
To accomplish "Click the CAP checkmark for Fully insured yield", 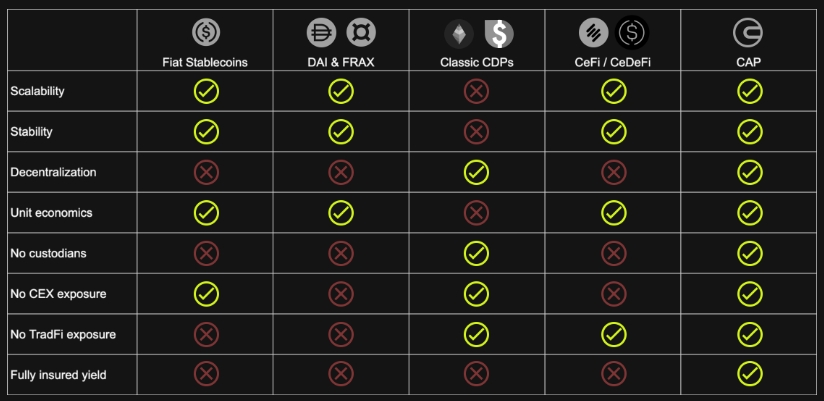I will tap(750, 374).
